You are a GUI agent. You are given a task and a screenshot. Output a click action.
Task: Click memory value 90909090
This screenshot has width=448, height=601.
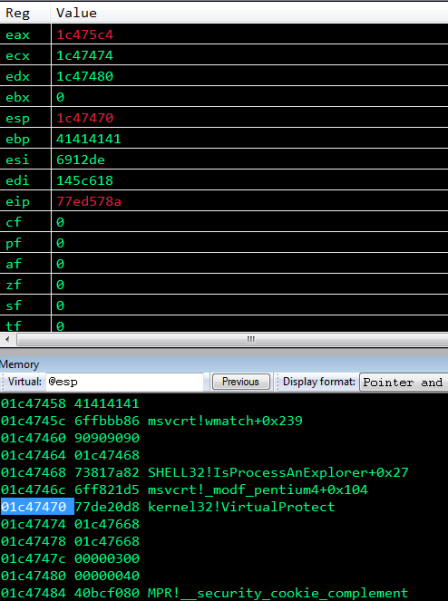coord(107,438)
